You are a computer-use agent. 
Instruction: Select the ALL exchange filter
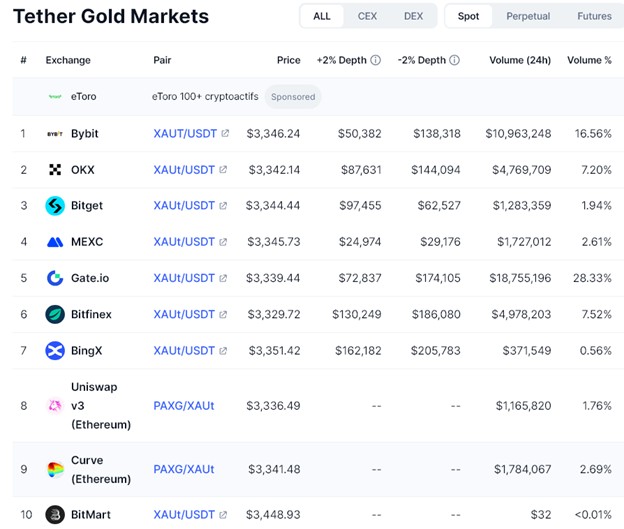tap(322, 16)
